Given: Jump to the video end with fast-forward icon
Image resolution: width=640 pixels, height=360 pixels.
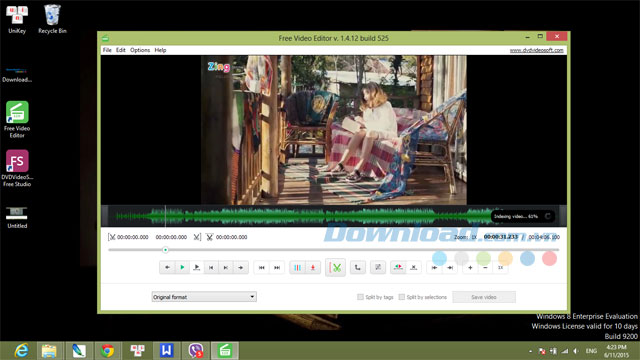Looking at the screenshot, I should coord(277,267).
